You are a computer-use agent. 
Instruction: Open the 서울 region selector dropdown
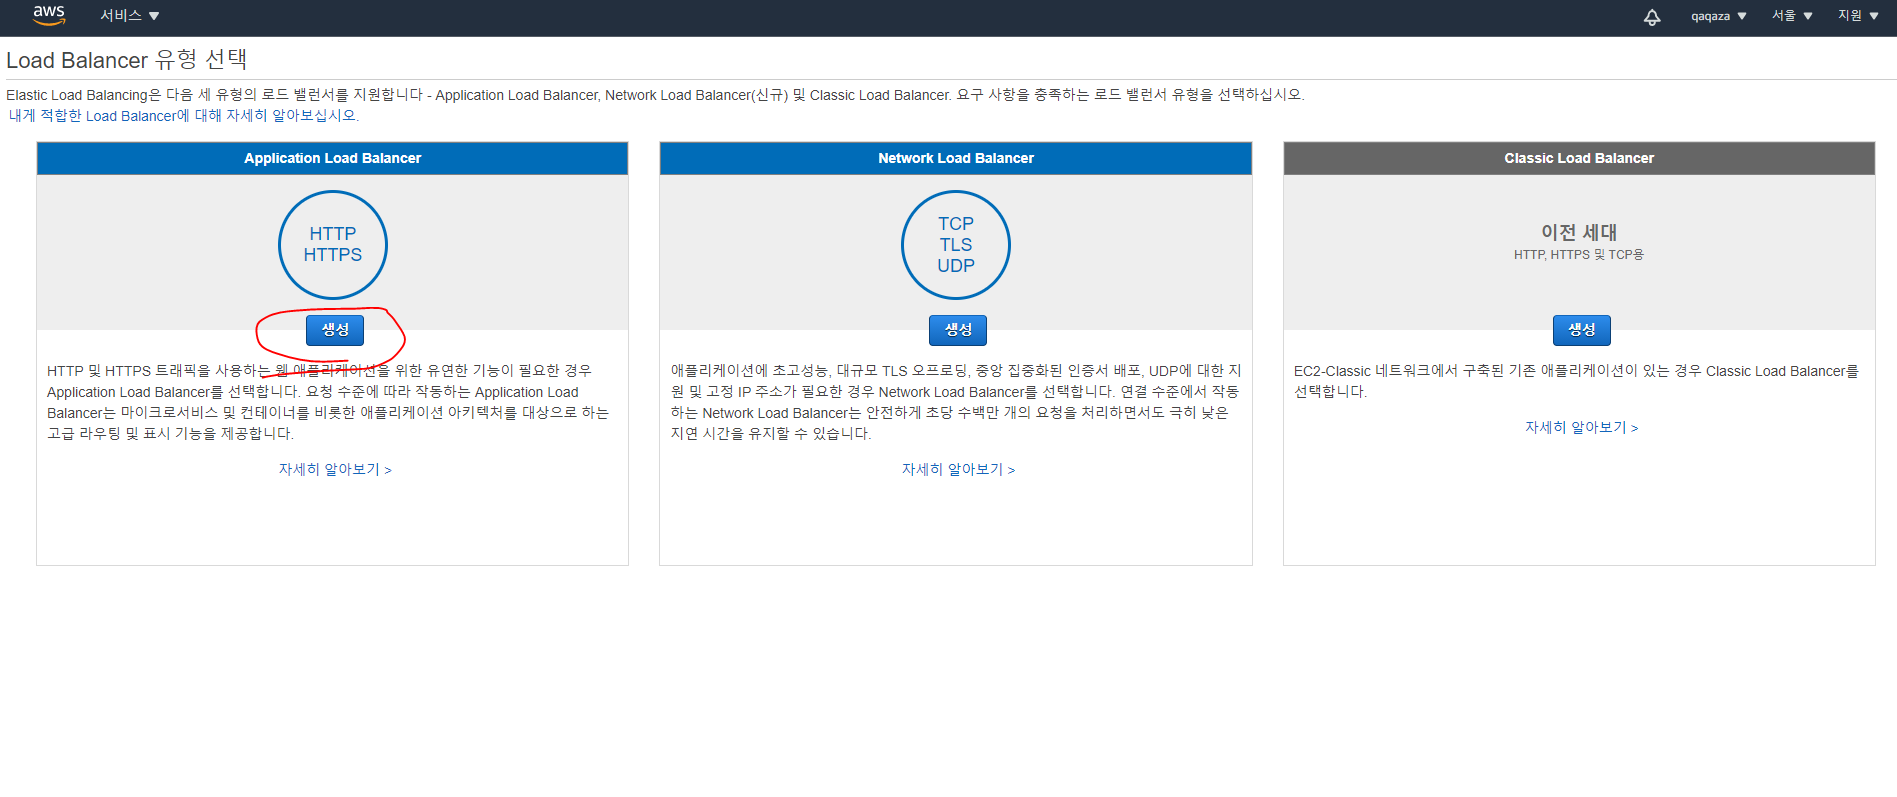[x=1792, y=16]
